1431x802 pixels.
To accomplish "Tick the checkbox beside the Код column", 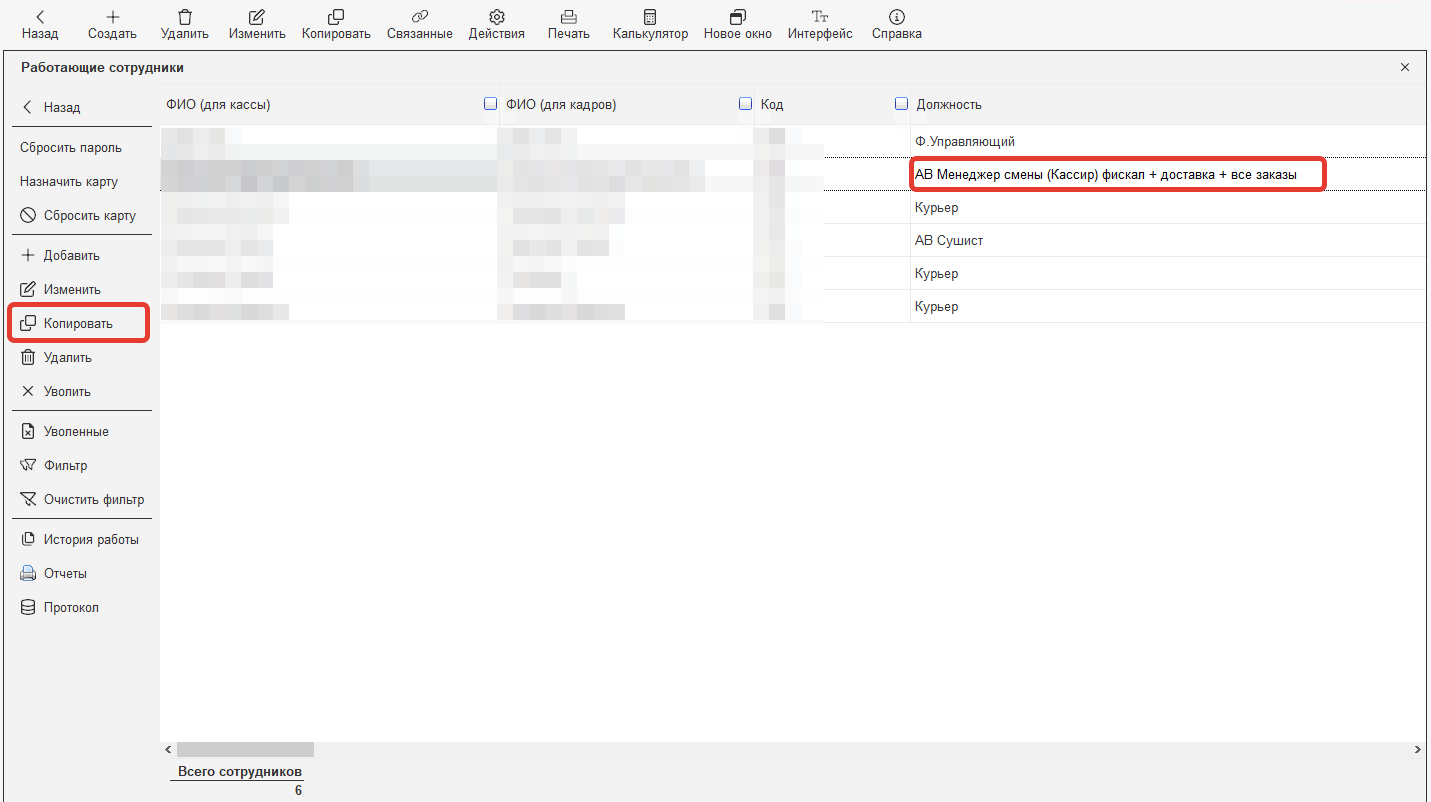I will tap(745, 103).
